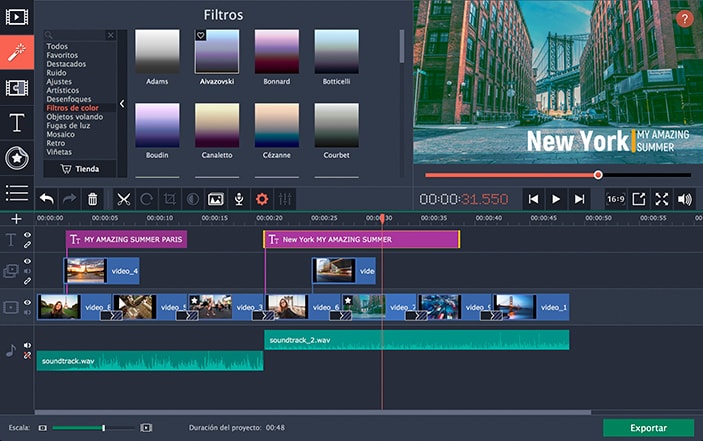The image size is (703, 441).
Task: Open the clip image properties icon
Action: [216, 199]
